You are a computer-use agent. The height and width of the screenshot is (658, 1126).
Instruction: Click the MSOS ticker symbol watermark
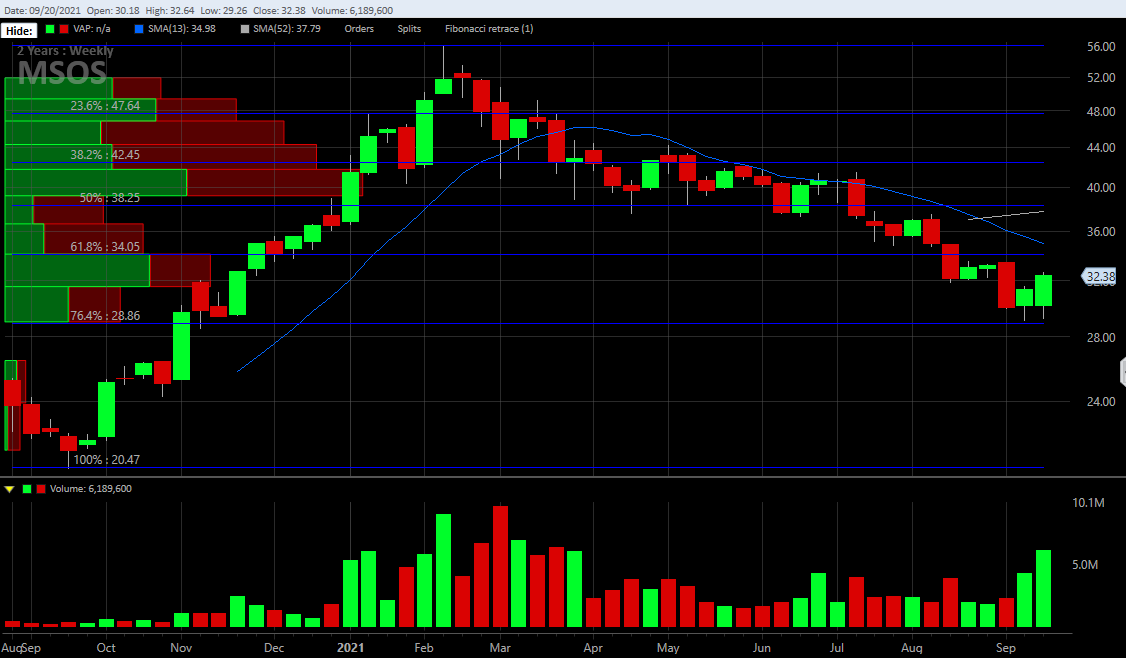pyautogui.click(x=62, y=72)
